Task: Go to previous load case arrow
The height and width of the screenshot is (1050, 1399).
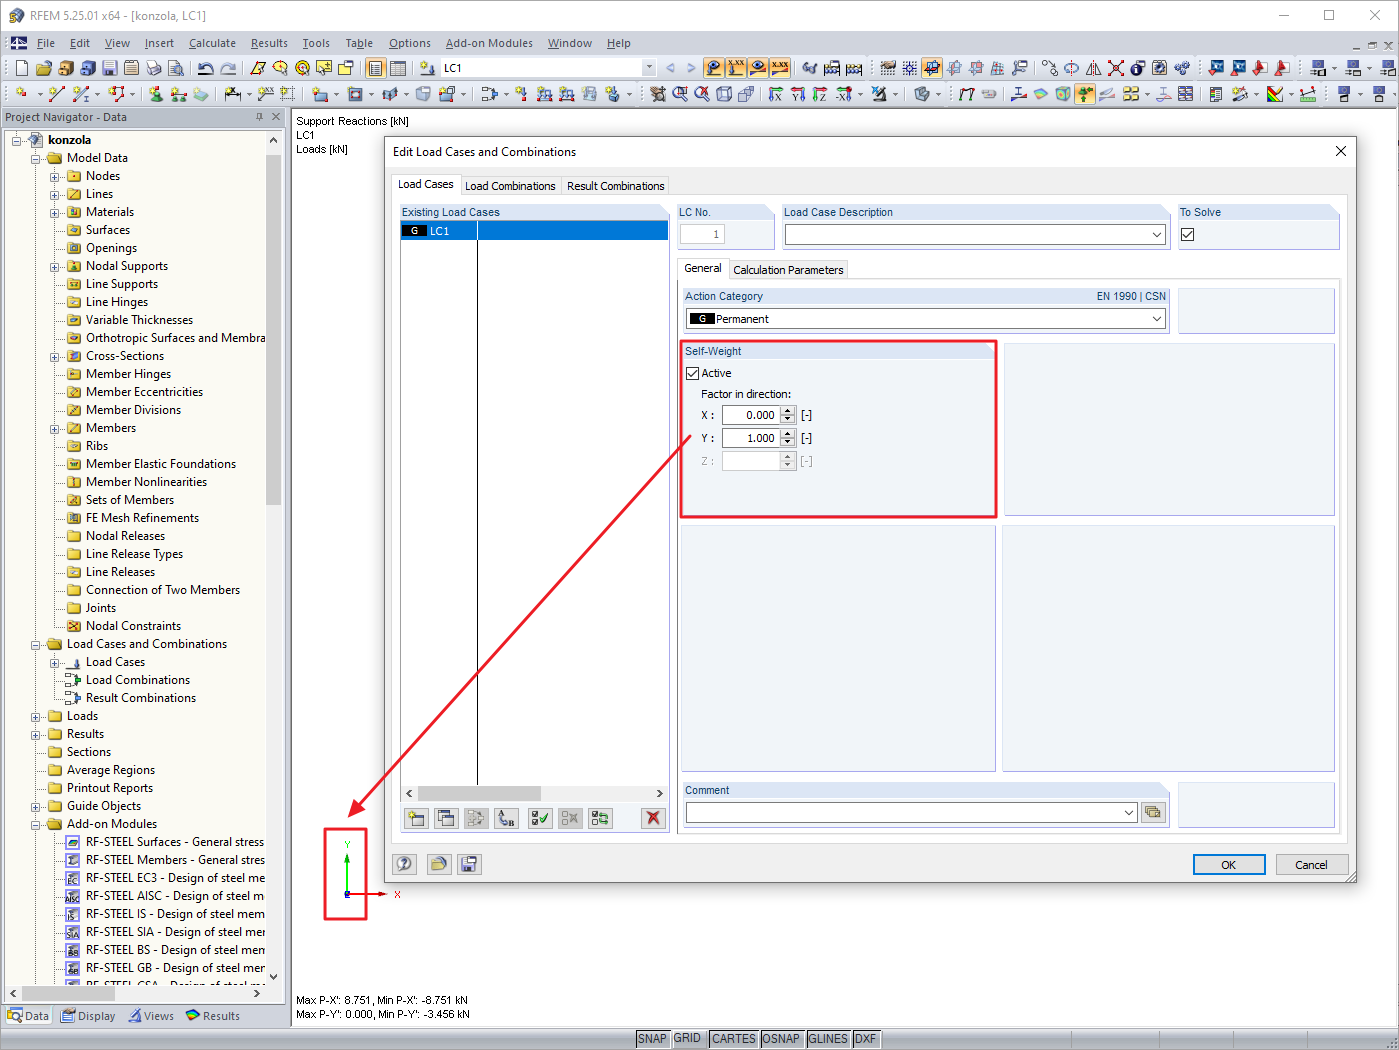Action: coord(670,68)
